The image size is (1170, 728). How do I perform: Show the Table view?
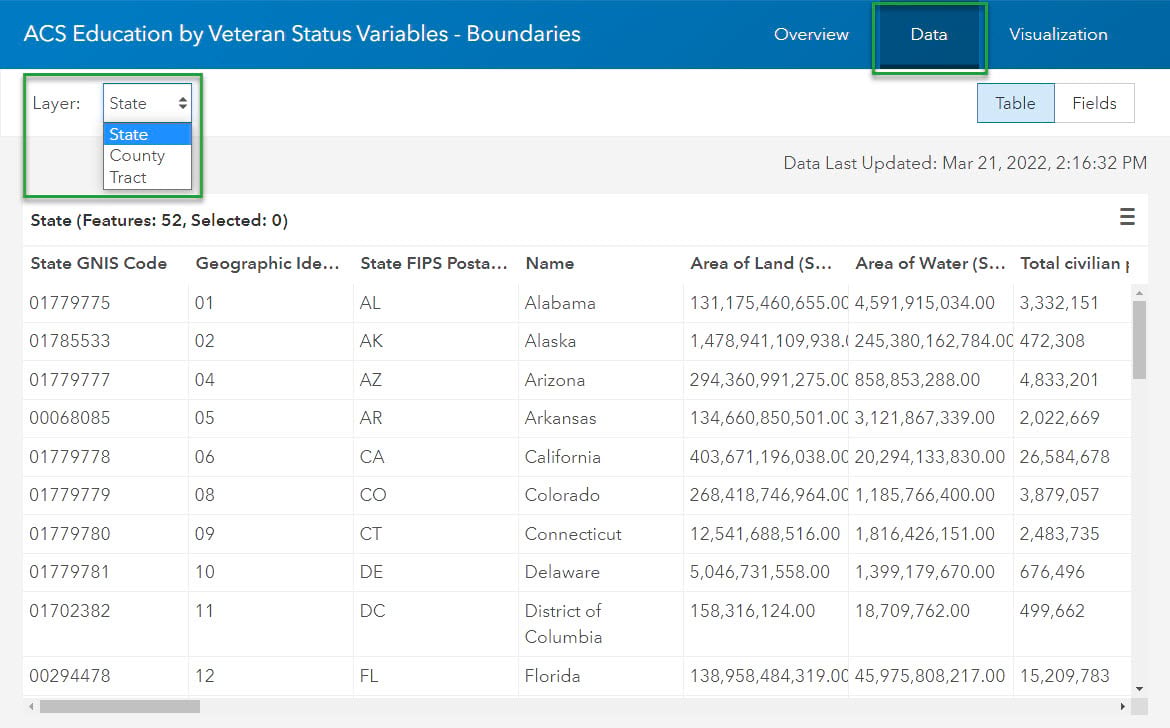click(1016, 103)
